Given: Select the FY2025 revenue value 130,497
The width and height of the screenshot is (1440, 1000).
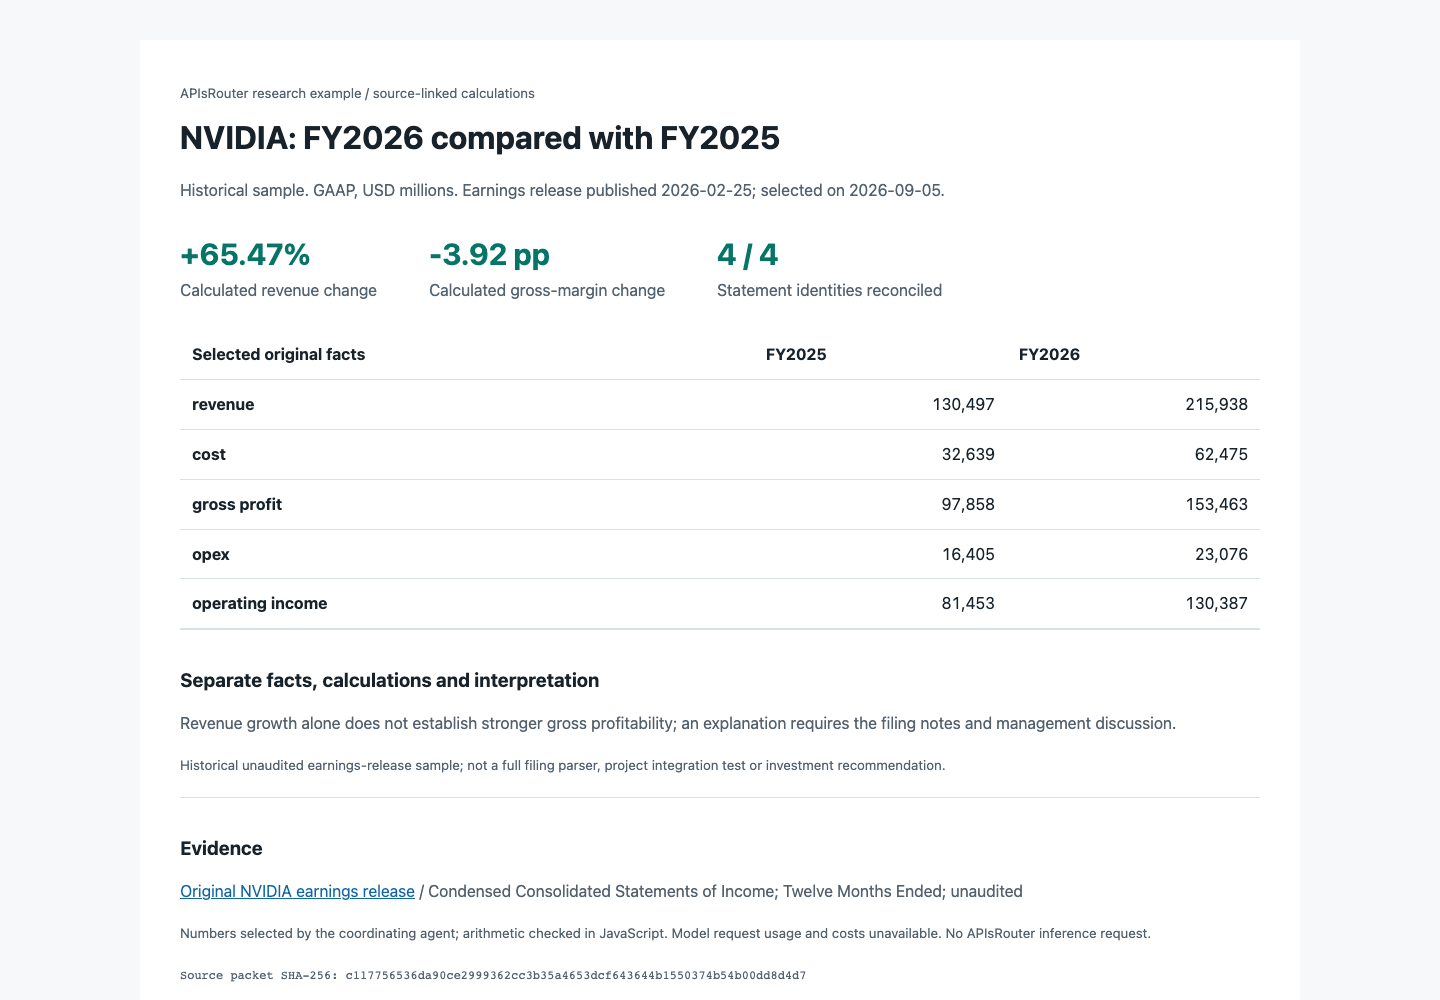Looking at the screenshot, I should (963, 404).
